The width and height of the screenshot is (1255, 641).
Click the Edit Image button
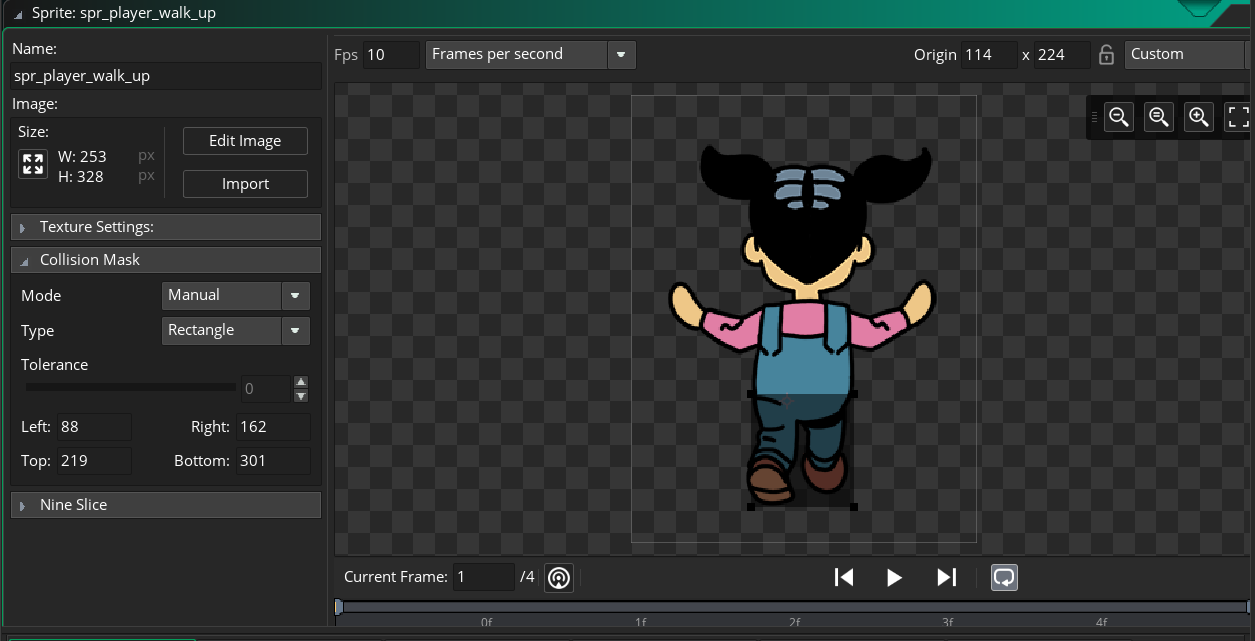(245, 141)
